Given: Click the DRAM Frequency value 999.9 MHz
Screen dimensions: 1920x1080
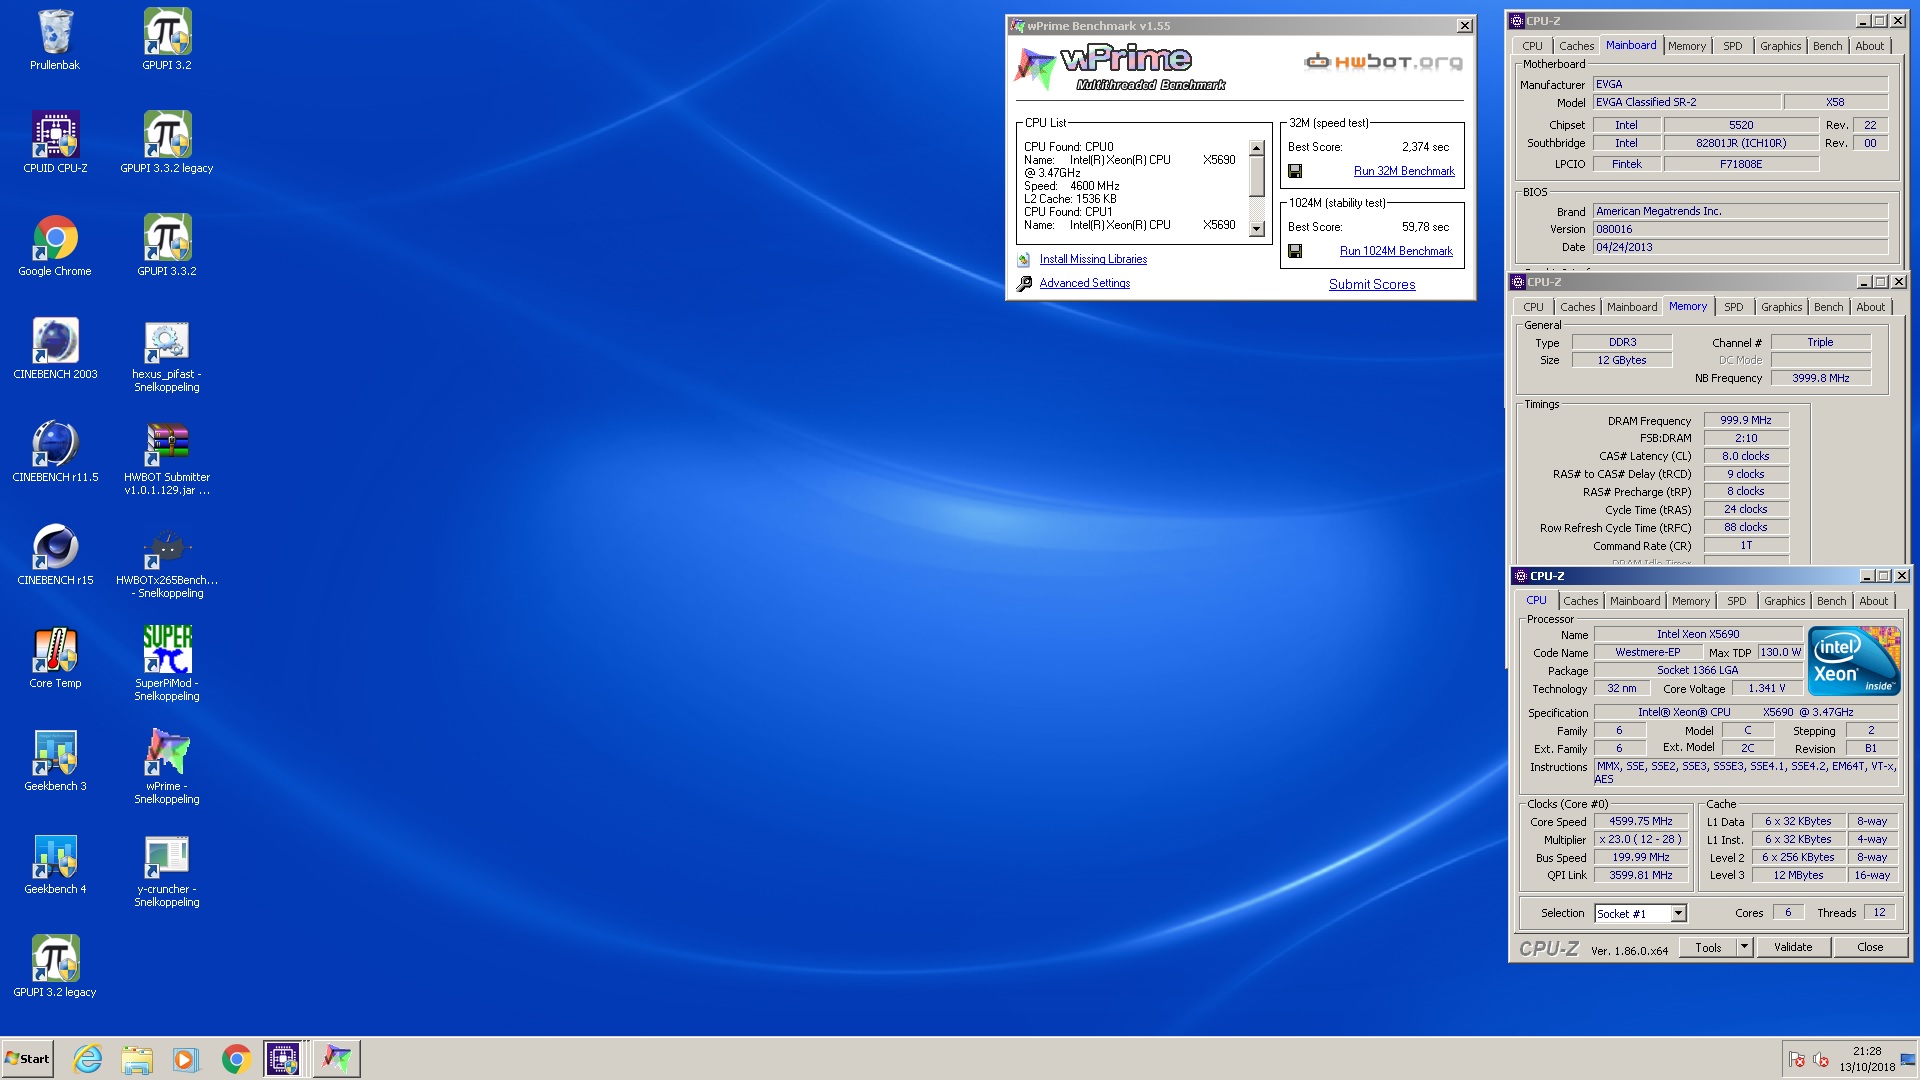Looking at the screenshot, I should (1746, 420).
